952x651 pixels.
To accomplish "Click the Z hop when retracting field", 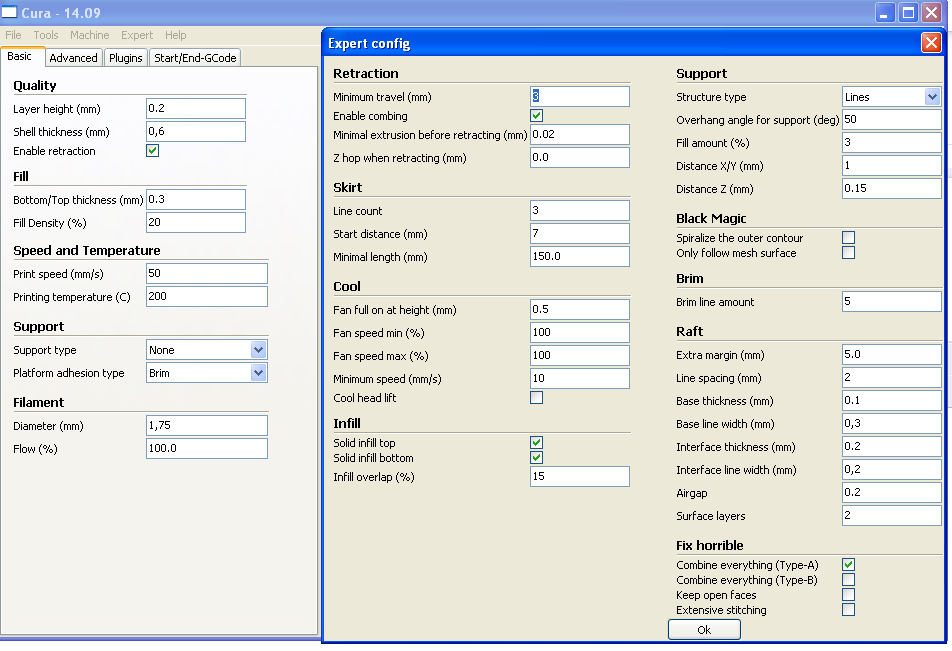I will pos(580,158).
